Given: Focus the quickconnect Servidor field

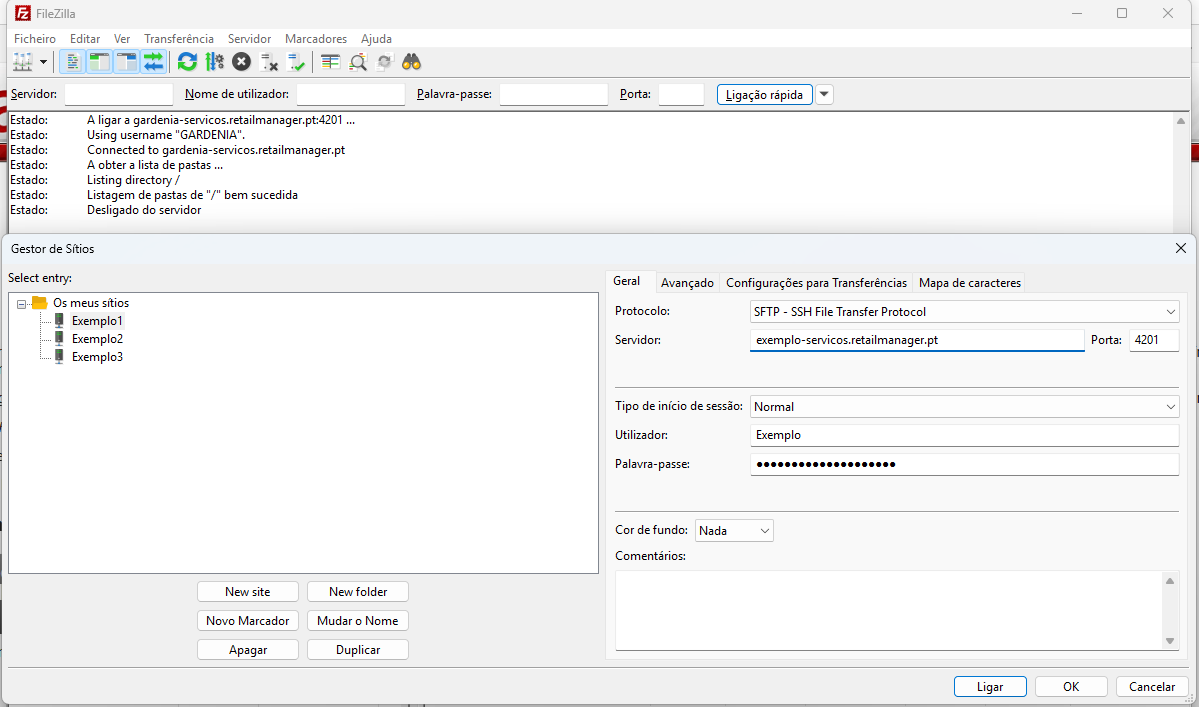Looking at the screenshot, I should coord(119,94).
